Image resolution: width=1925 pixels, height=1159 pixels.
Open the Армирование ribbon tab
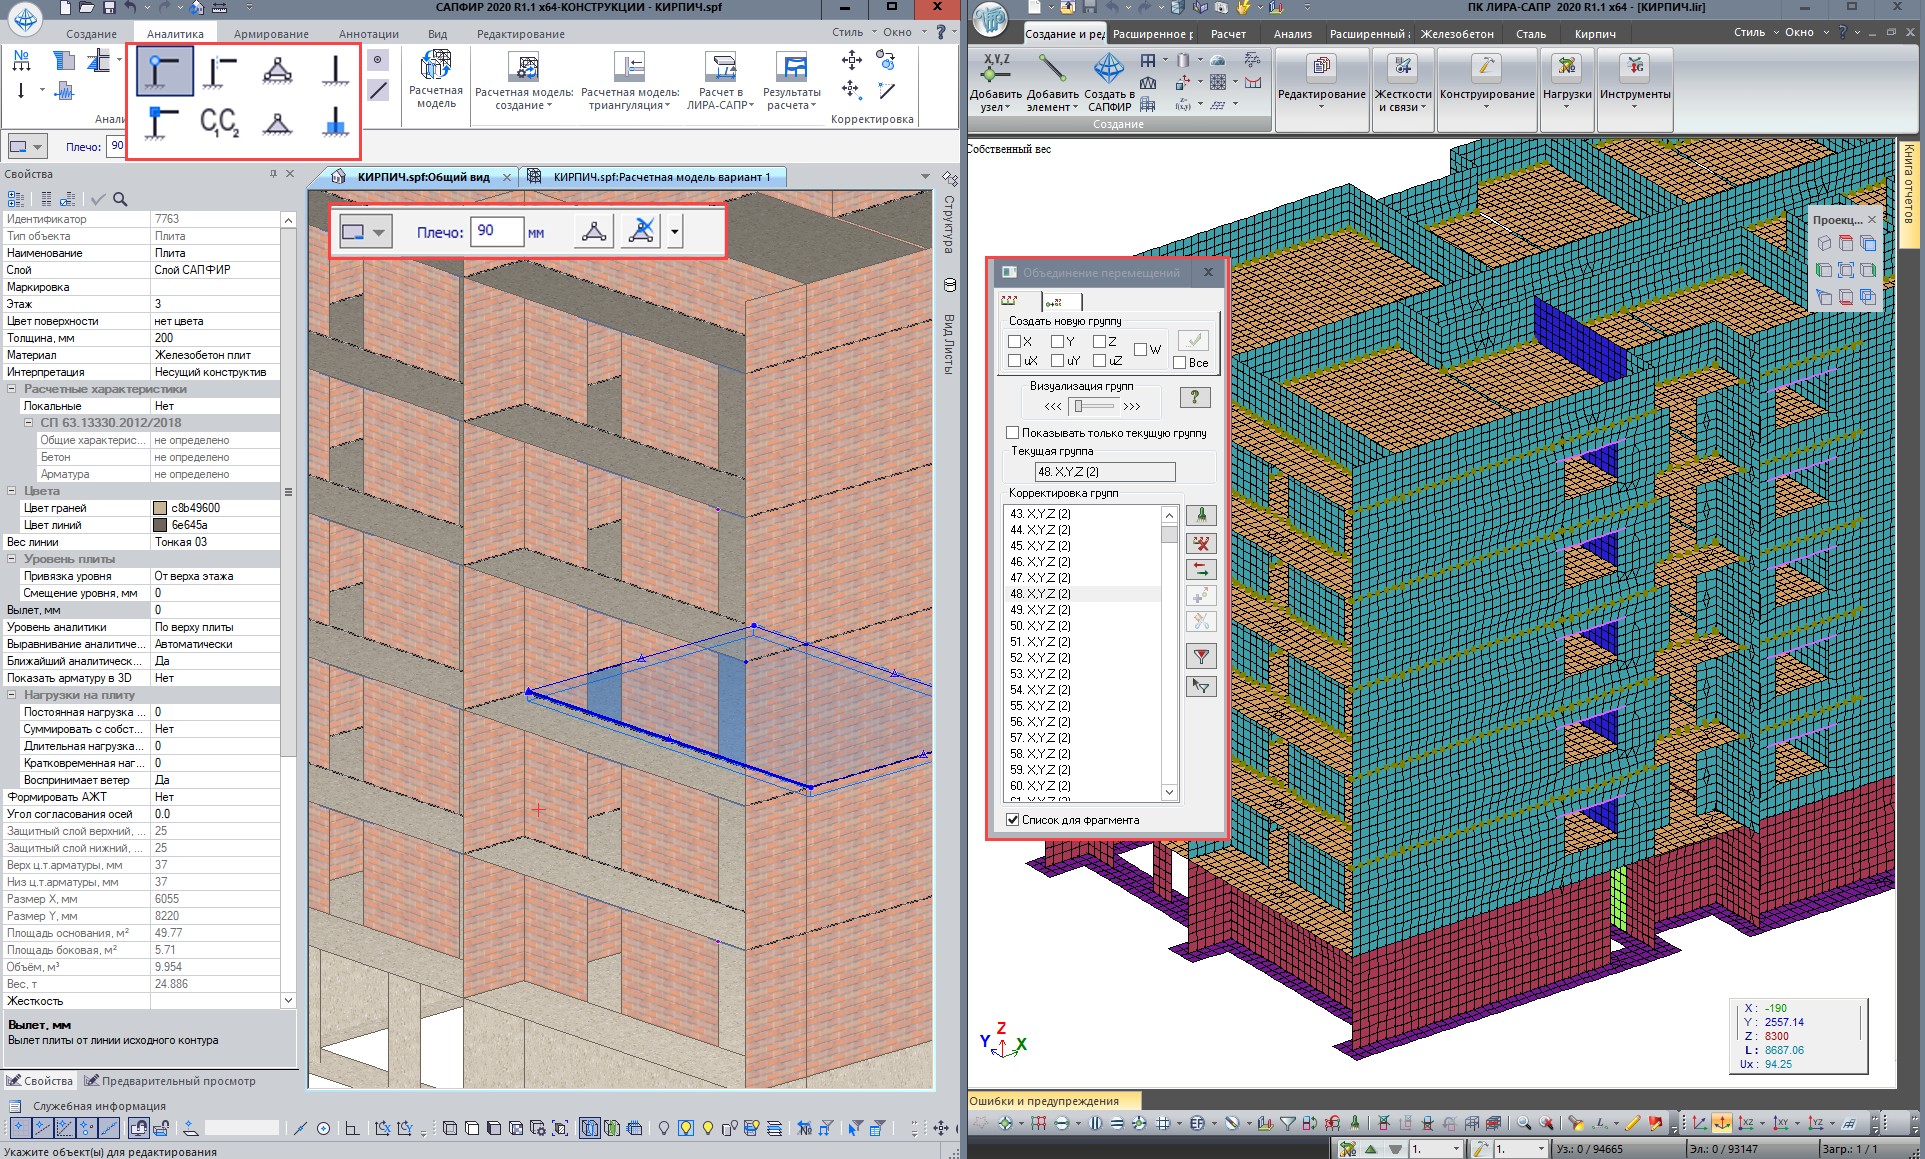[x=271, y=34]
